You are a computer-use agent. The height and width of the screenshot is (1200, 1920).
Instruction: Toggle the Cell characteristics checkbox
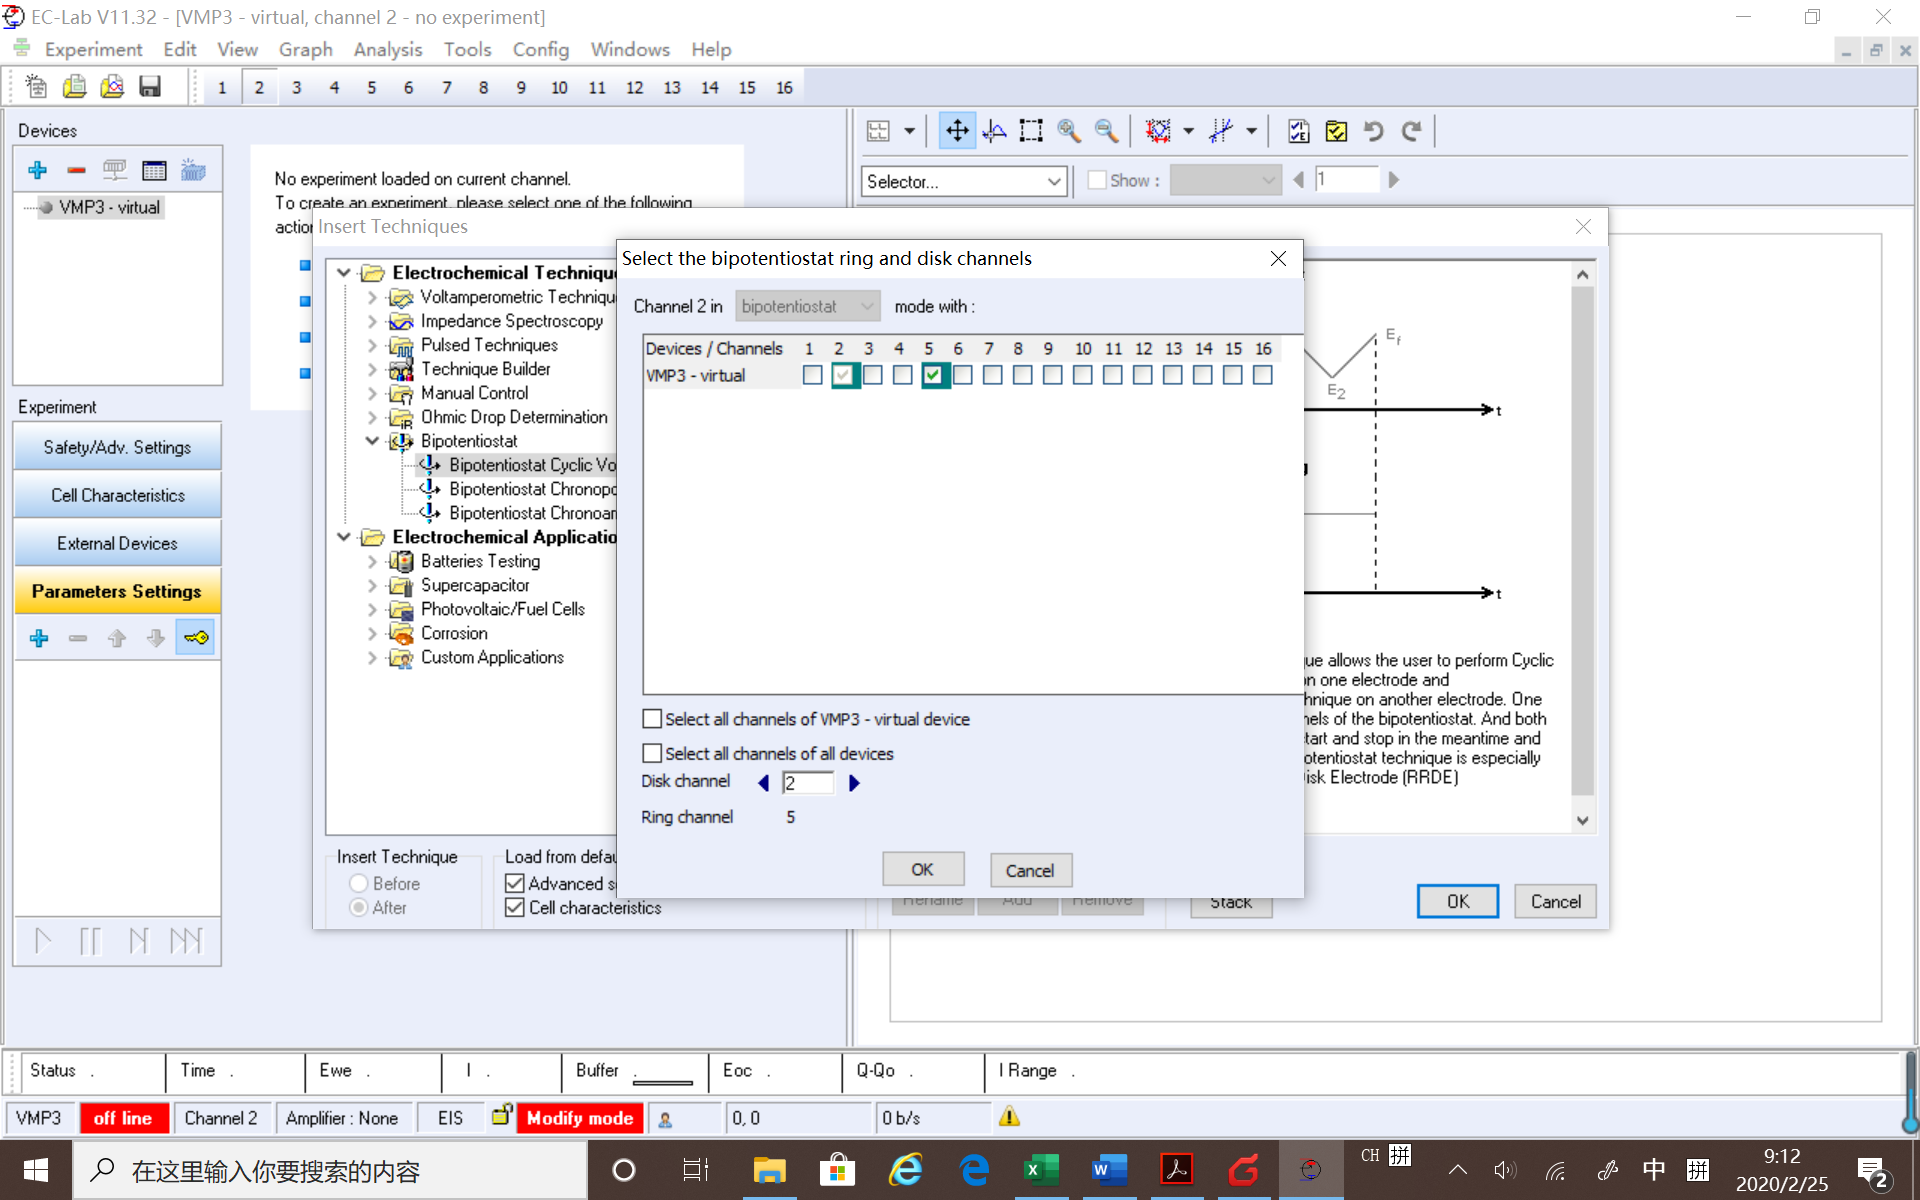(515, 907)
